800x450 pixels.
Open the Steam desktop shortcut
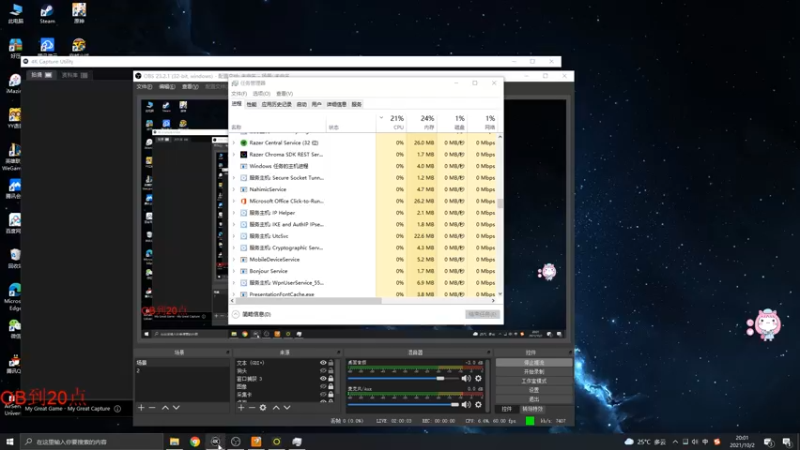[47, 14]
